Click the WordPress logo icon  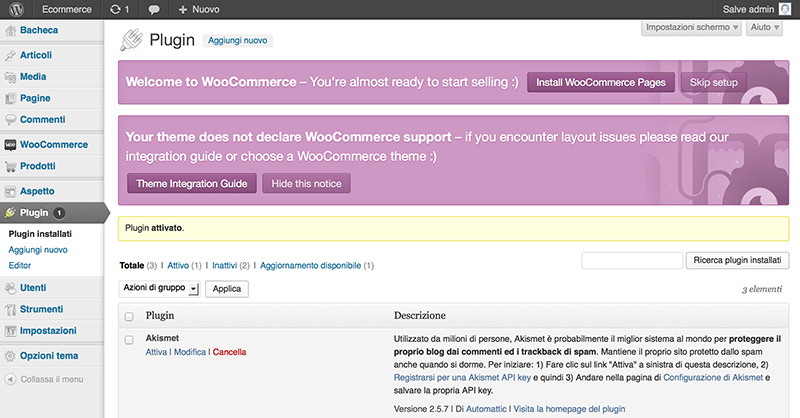tap(16, 9)
